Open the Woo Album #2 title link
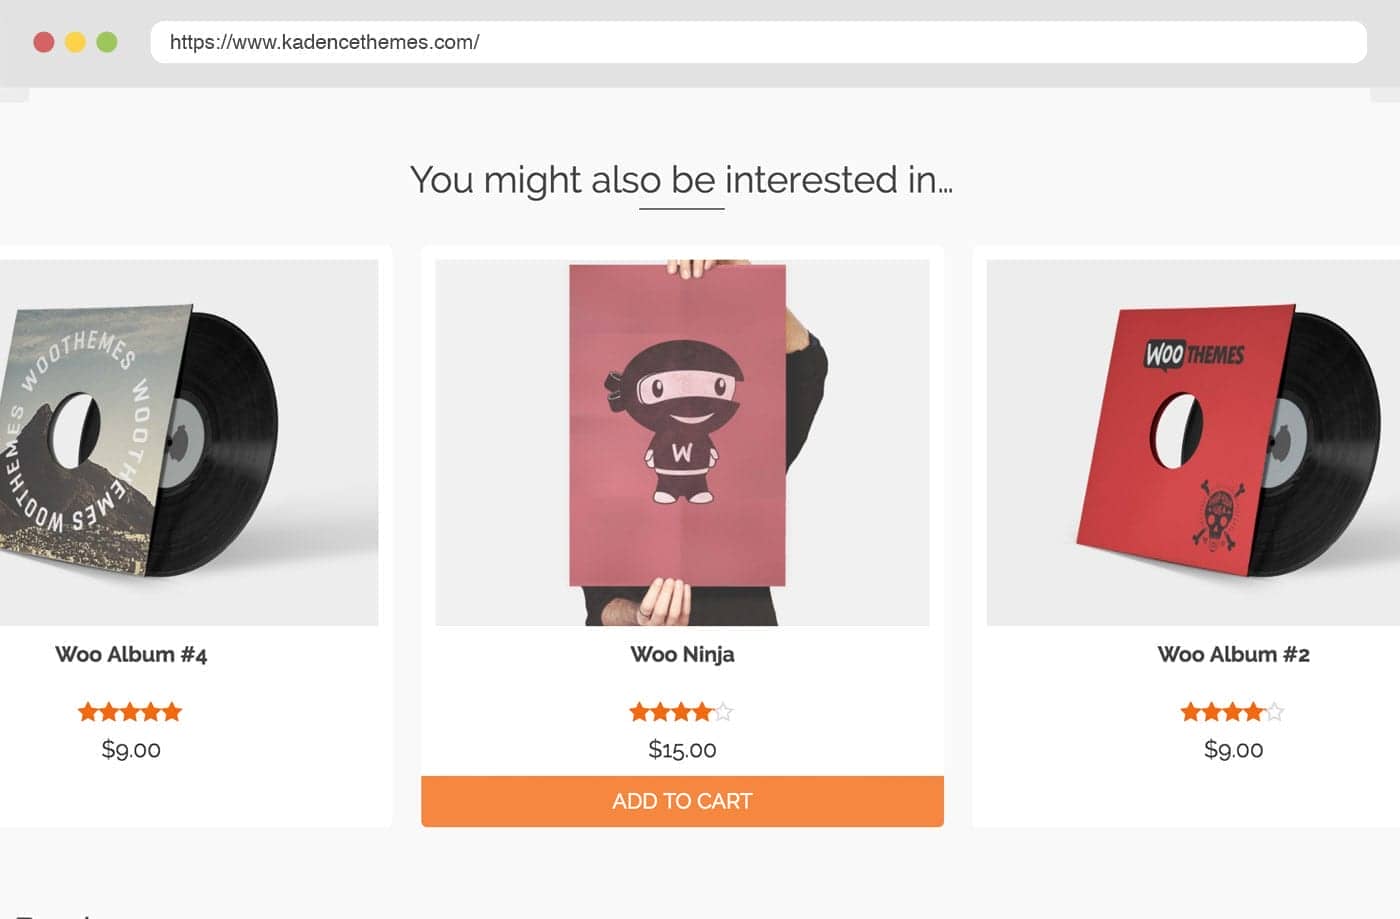Viewport: 1400px width, 919px height. click(x=1233, y=654)
